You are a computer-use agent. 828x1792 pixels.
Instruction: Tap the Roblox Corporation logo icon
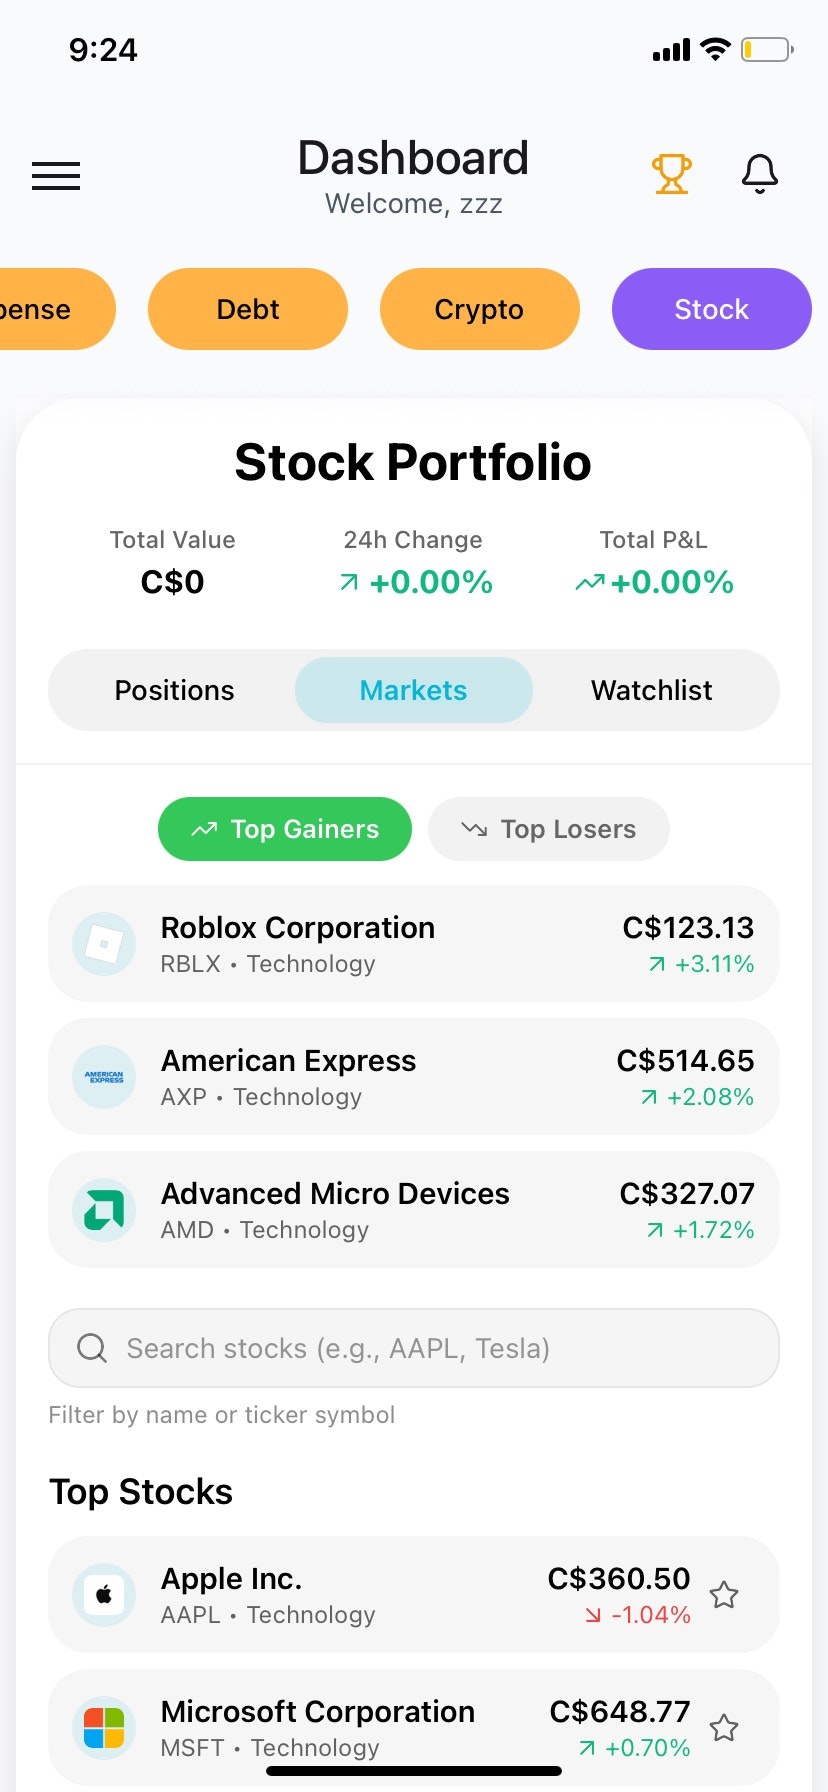pos(104,944)
